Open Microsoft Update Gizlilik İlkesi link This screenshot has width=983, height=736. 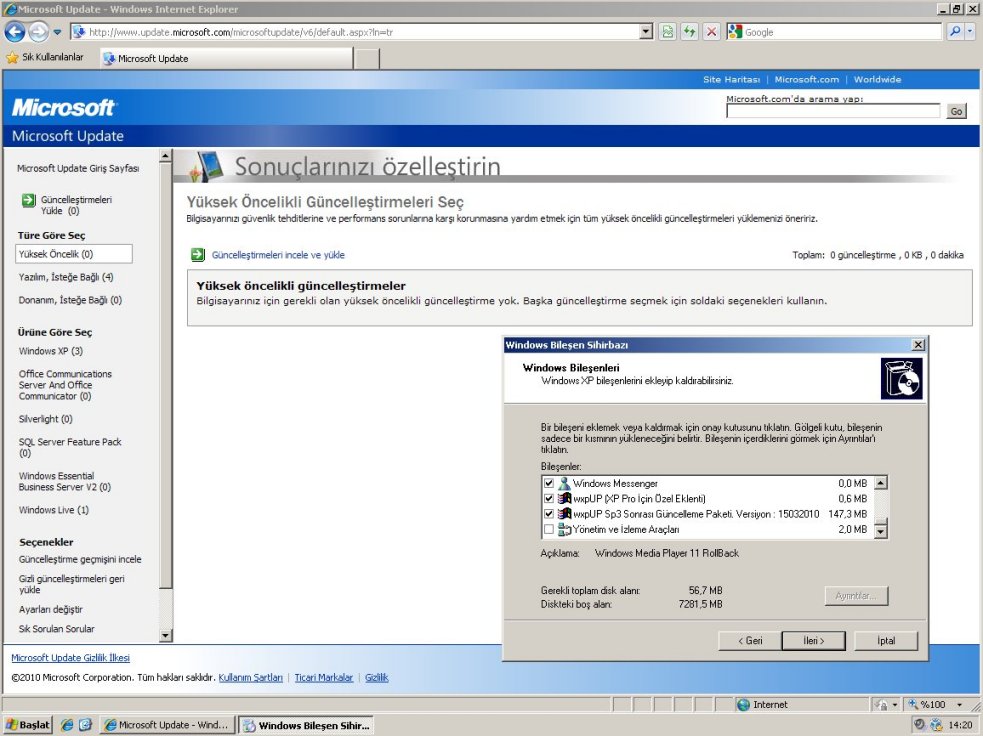point(71,658)
